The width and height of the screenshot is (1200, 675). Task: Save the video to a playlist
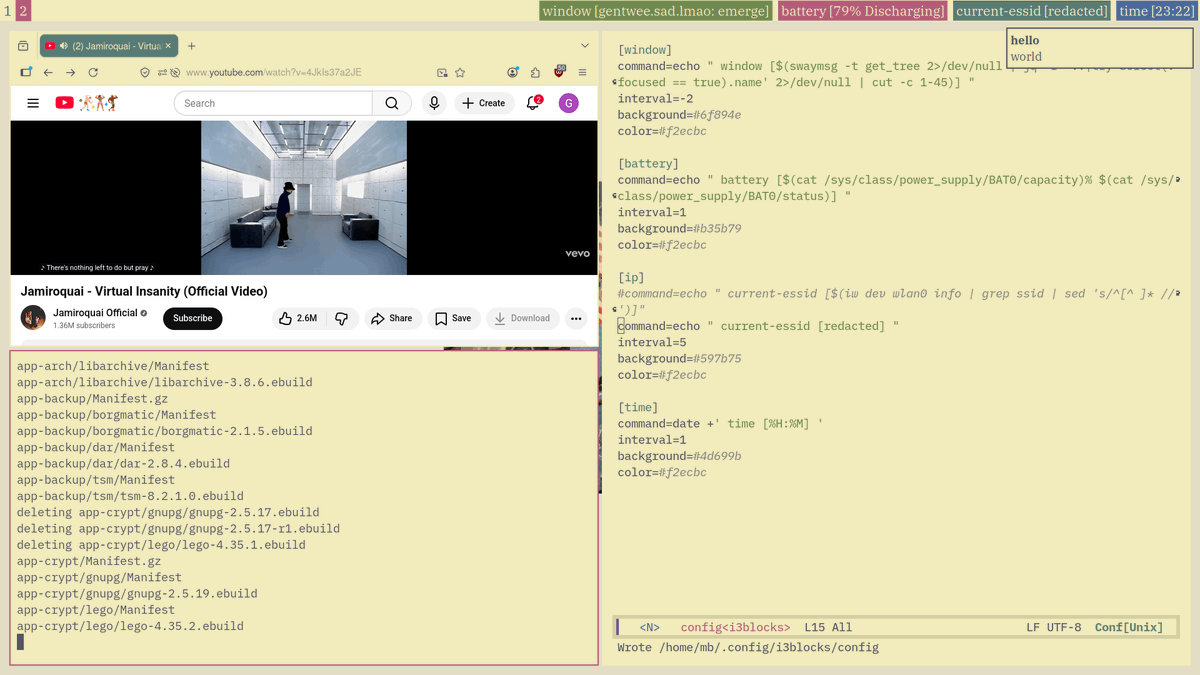coord(454,318)
